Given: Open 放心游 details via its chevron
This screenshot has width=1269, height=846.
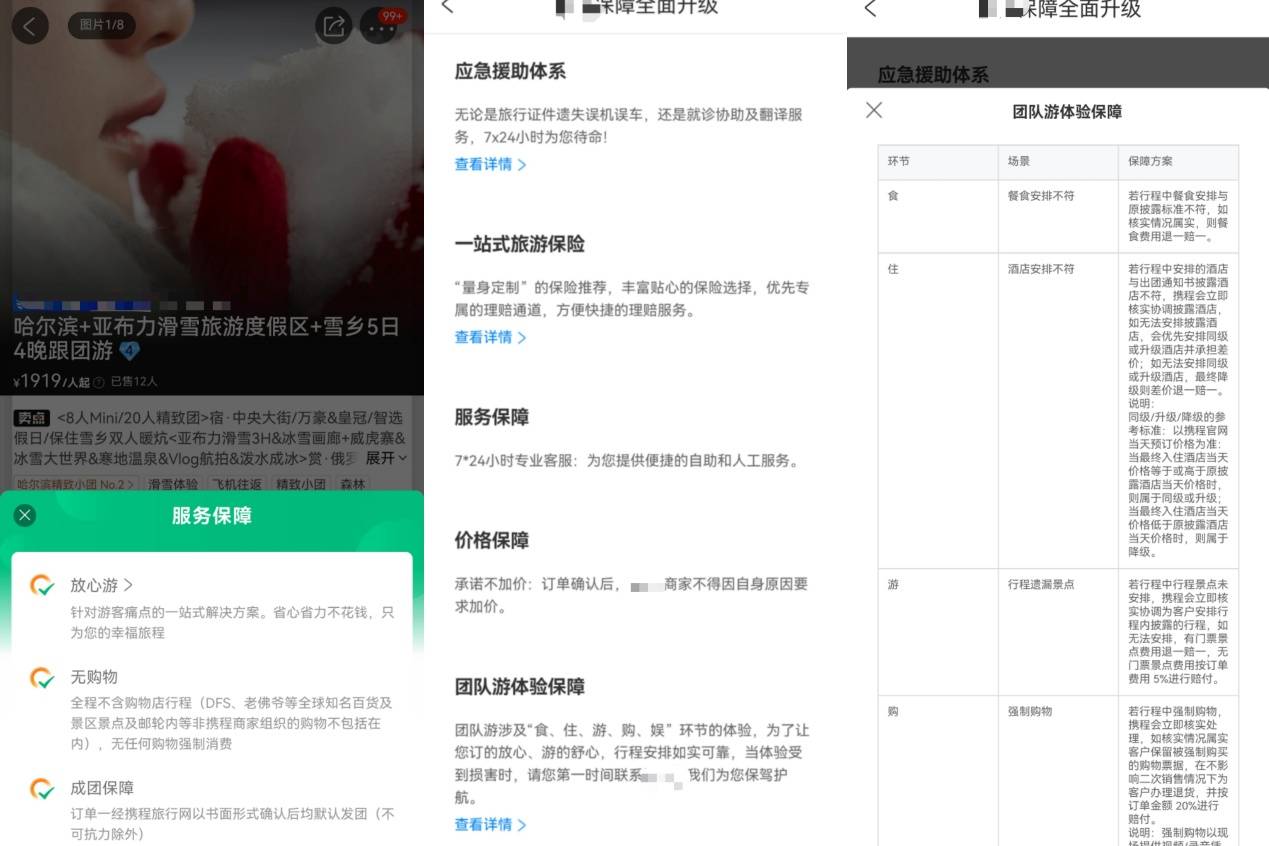Looking at the screenshot, I should pyautogui.click(x=128, y=585).
